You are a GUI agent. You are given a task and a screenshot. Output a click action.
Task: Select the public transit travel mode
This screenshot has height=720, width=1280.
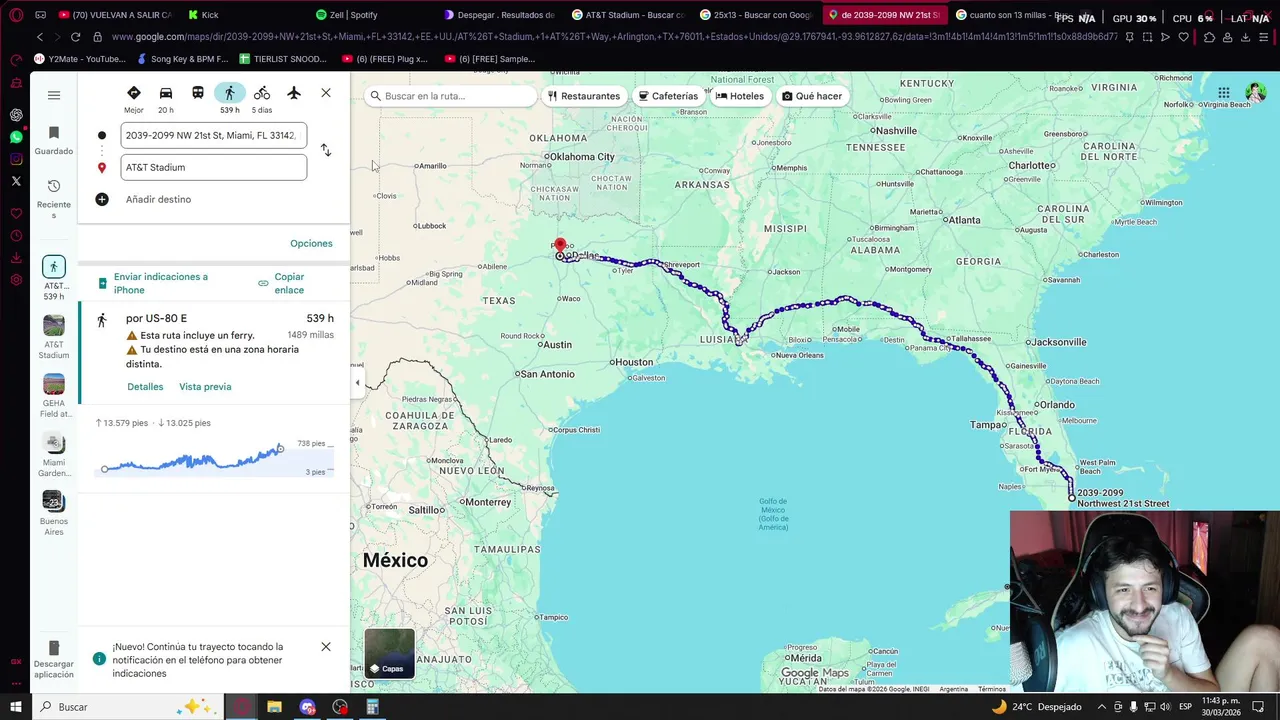click(x=197, y=93)
